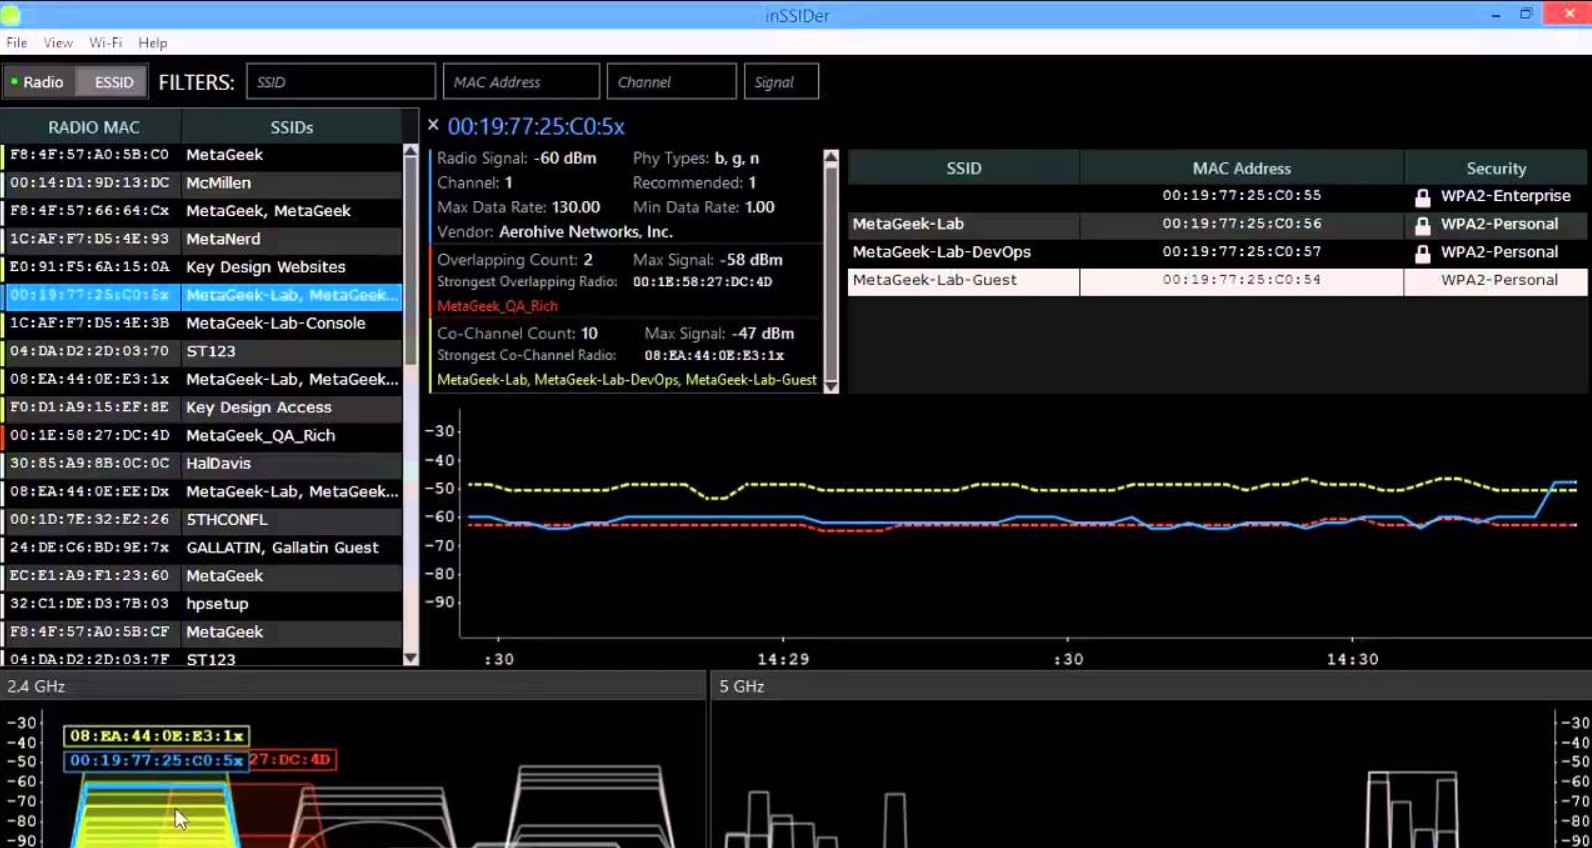Sort by RADIO MAC column header
The image size is (1592, 848).
(x=93, y=127)
